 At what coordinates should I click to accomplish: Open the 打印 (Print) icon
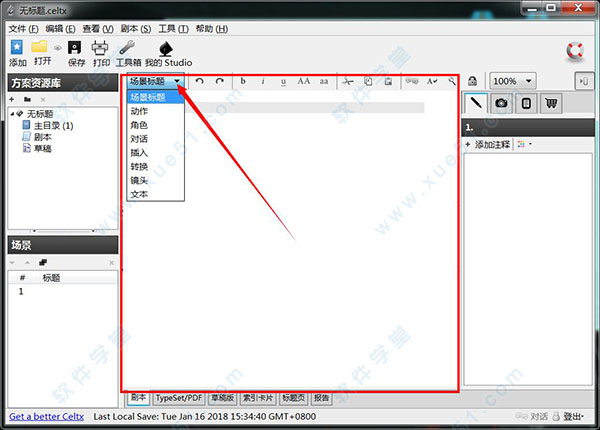(101, 48)
